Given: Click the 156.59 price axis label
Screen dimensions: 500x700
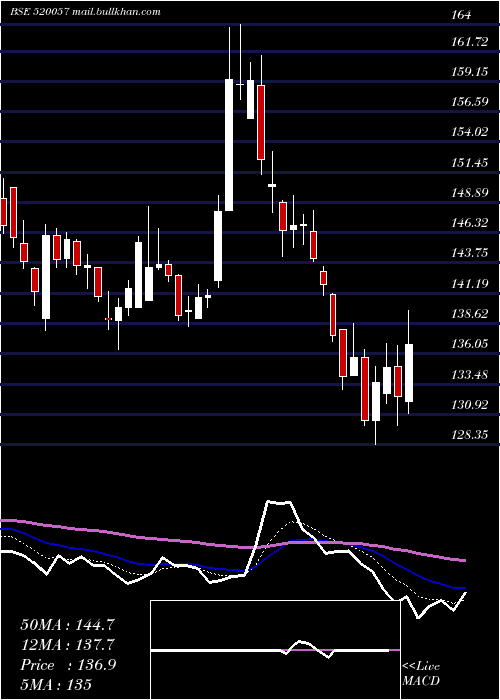Looking at the screenshot, I should [x=469, y=102].
